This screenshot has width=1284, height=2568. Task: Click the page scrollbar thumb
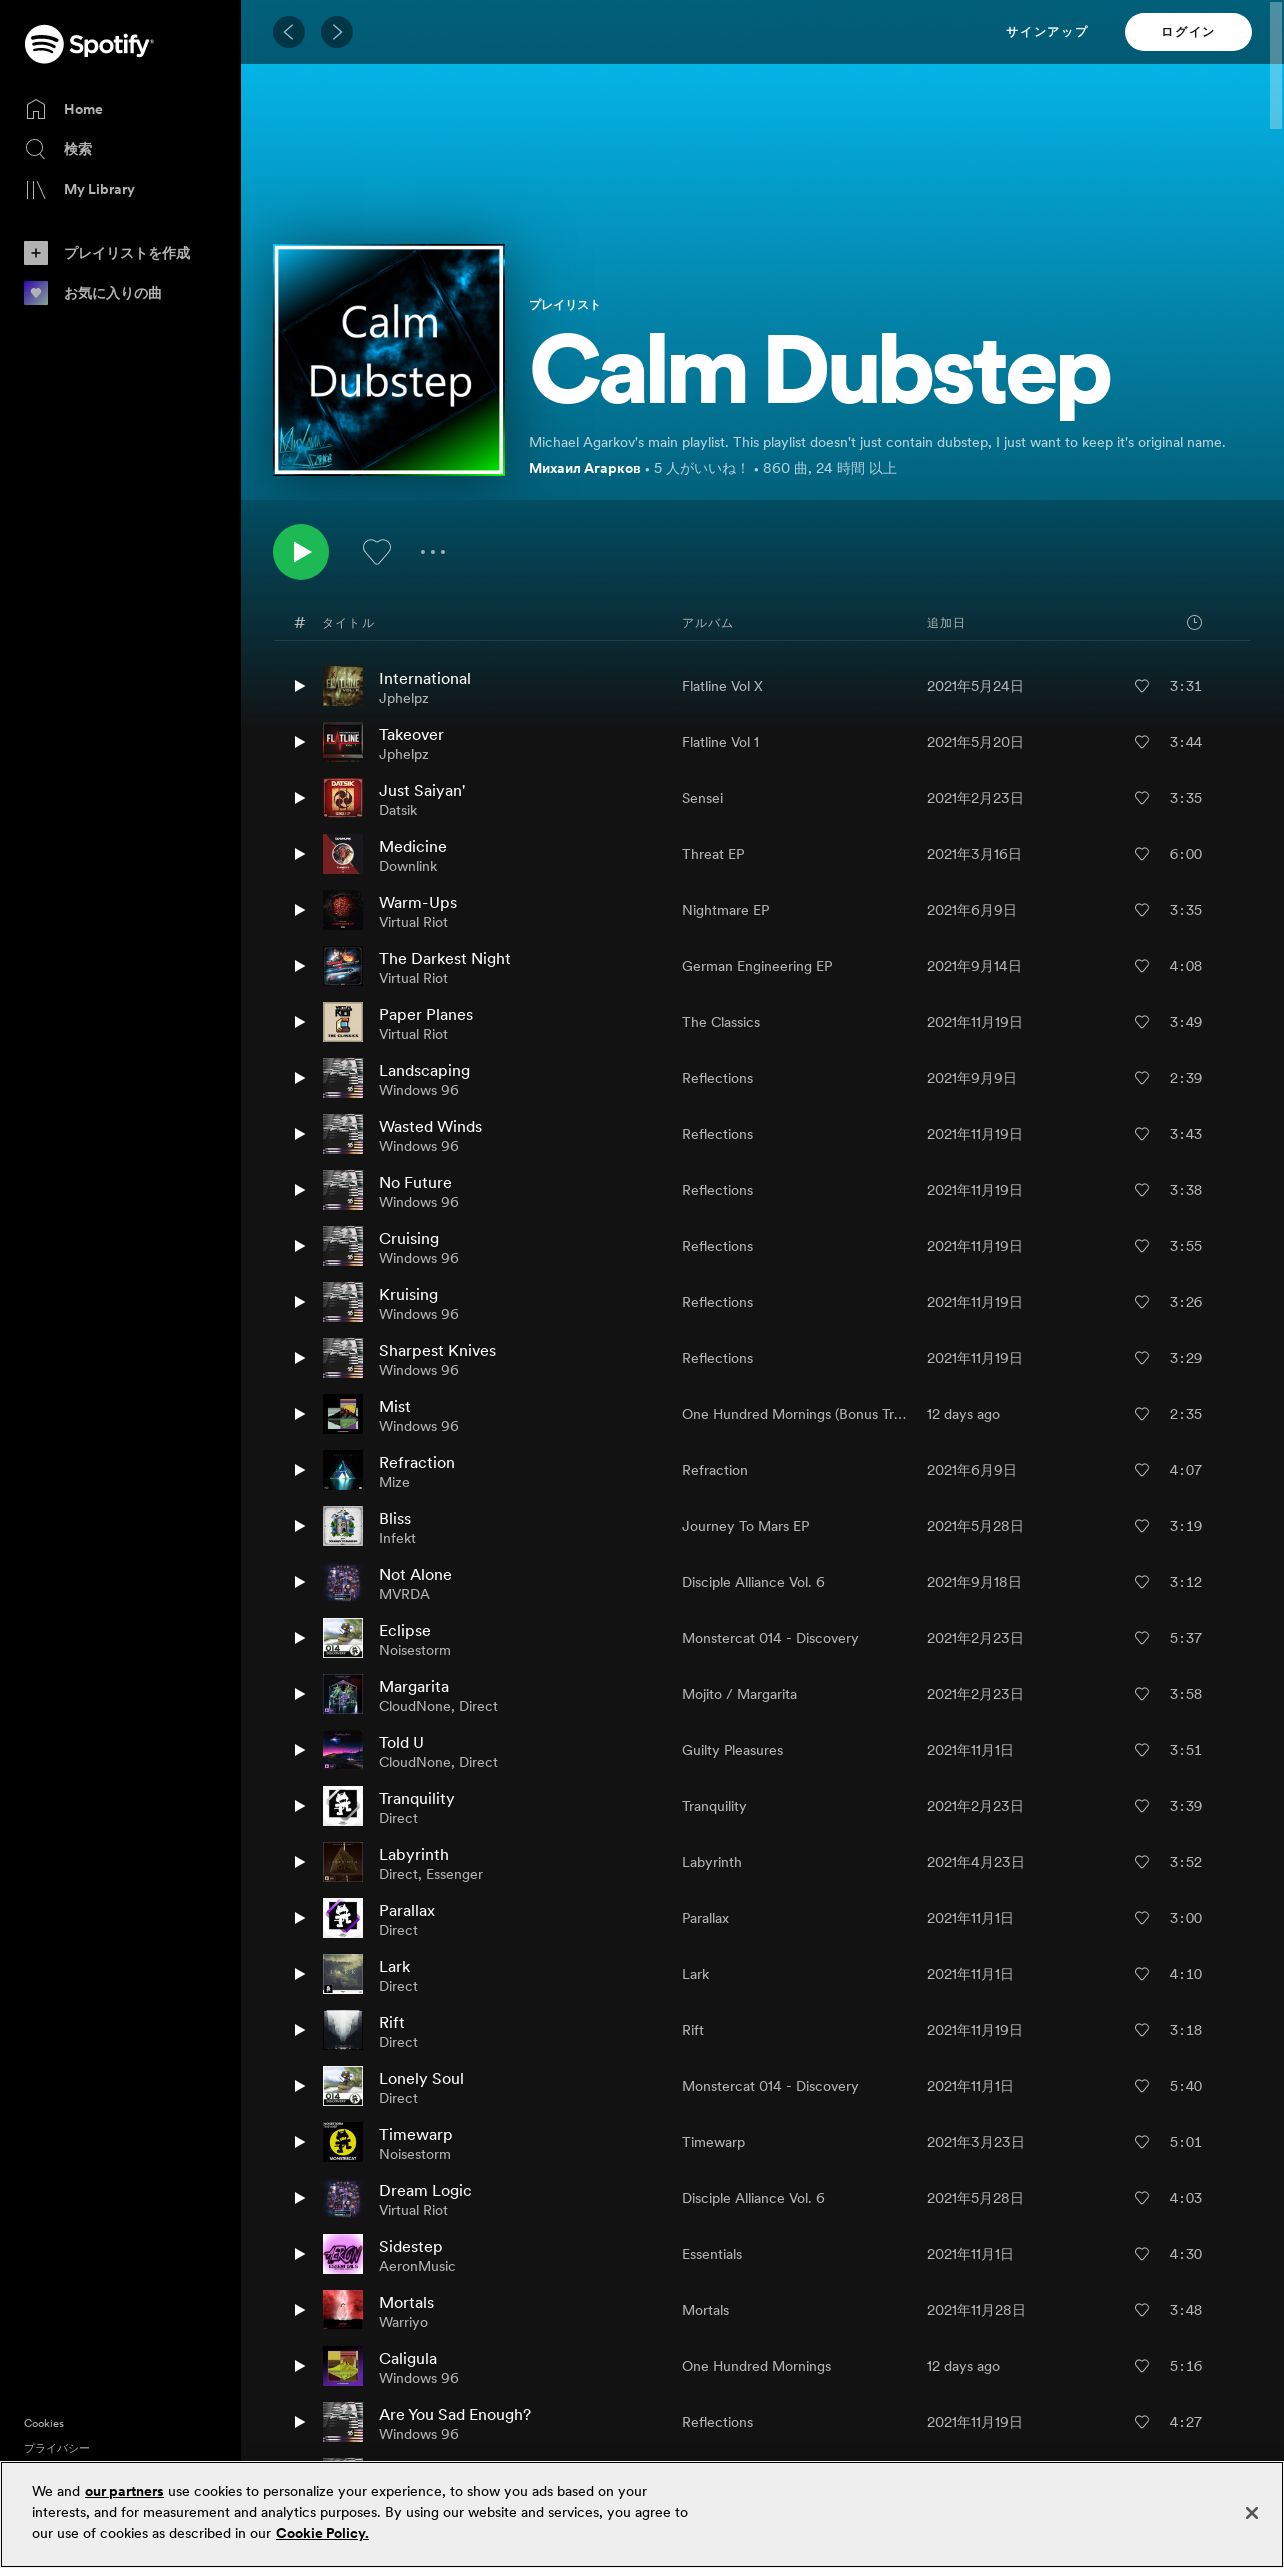[x=1276, y=66]
